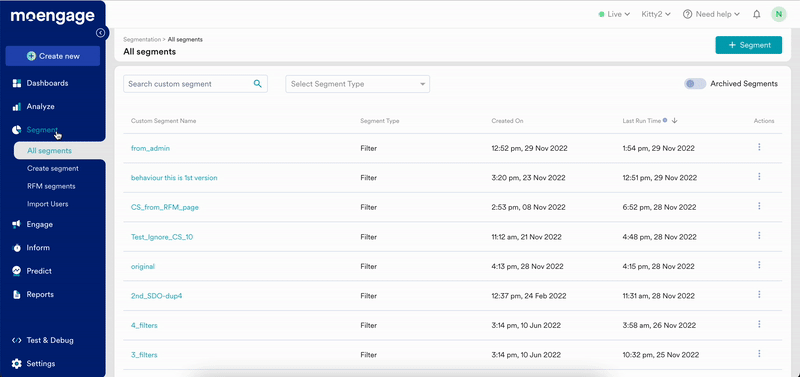Open RFM segments in sidebar
This screenshot has width=800, height=377.
(51, 186)
